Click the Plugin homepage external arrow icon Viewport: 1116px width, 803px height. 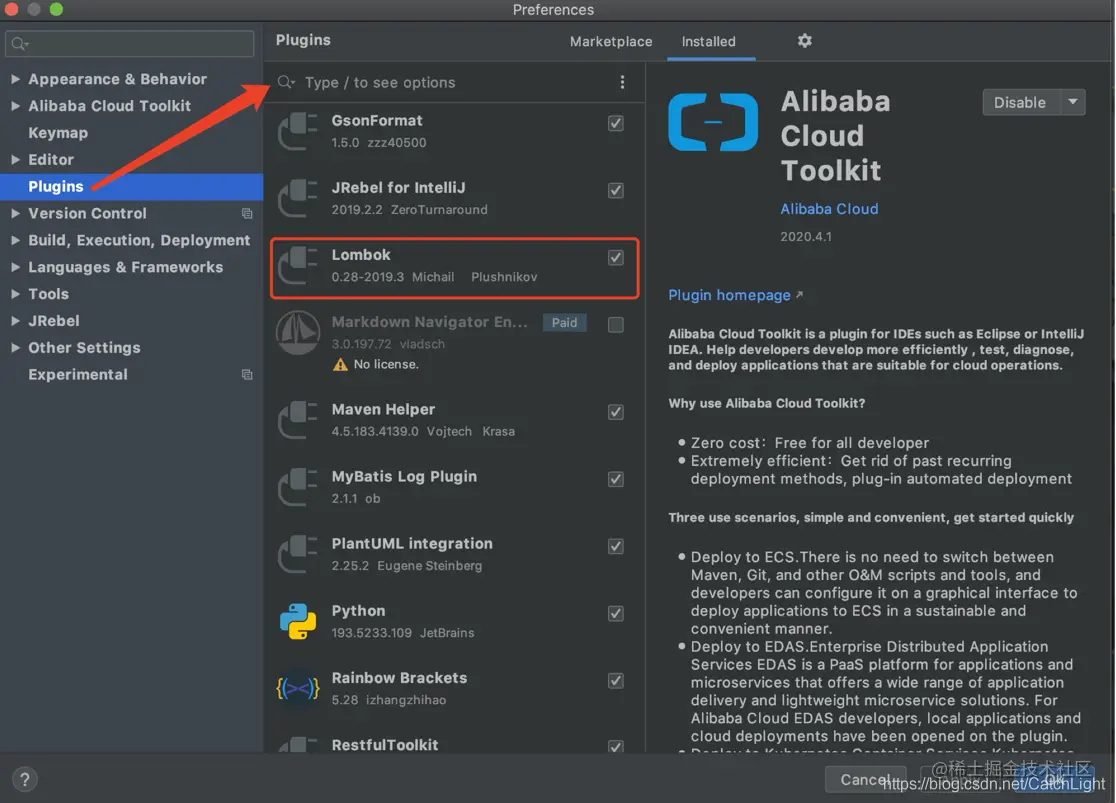click(799, 294)
